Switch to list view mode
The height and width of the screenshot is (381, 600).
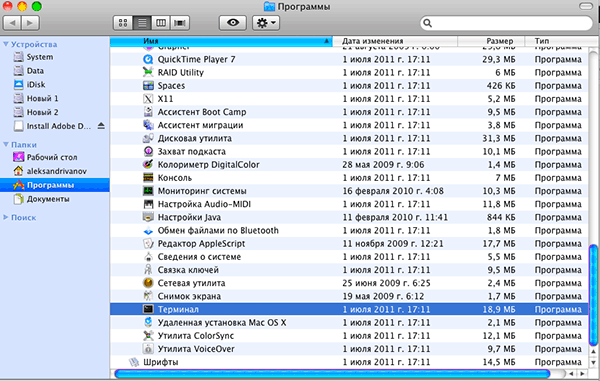tap(142, 23)
